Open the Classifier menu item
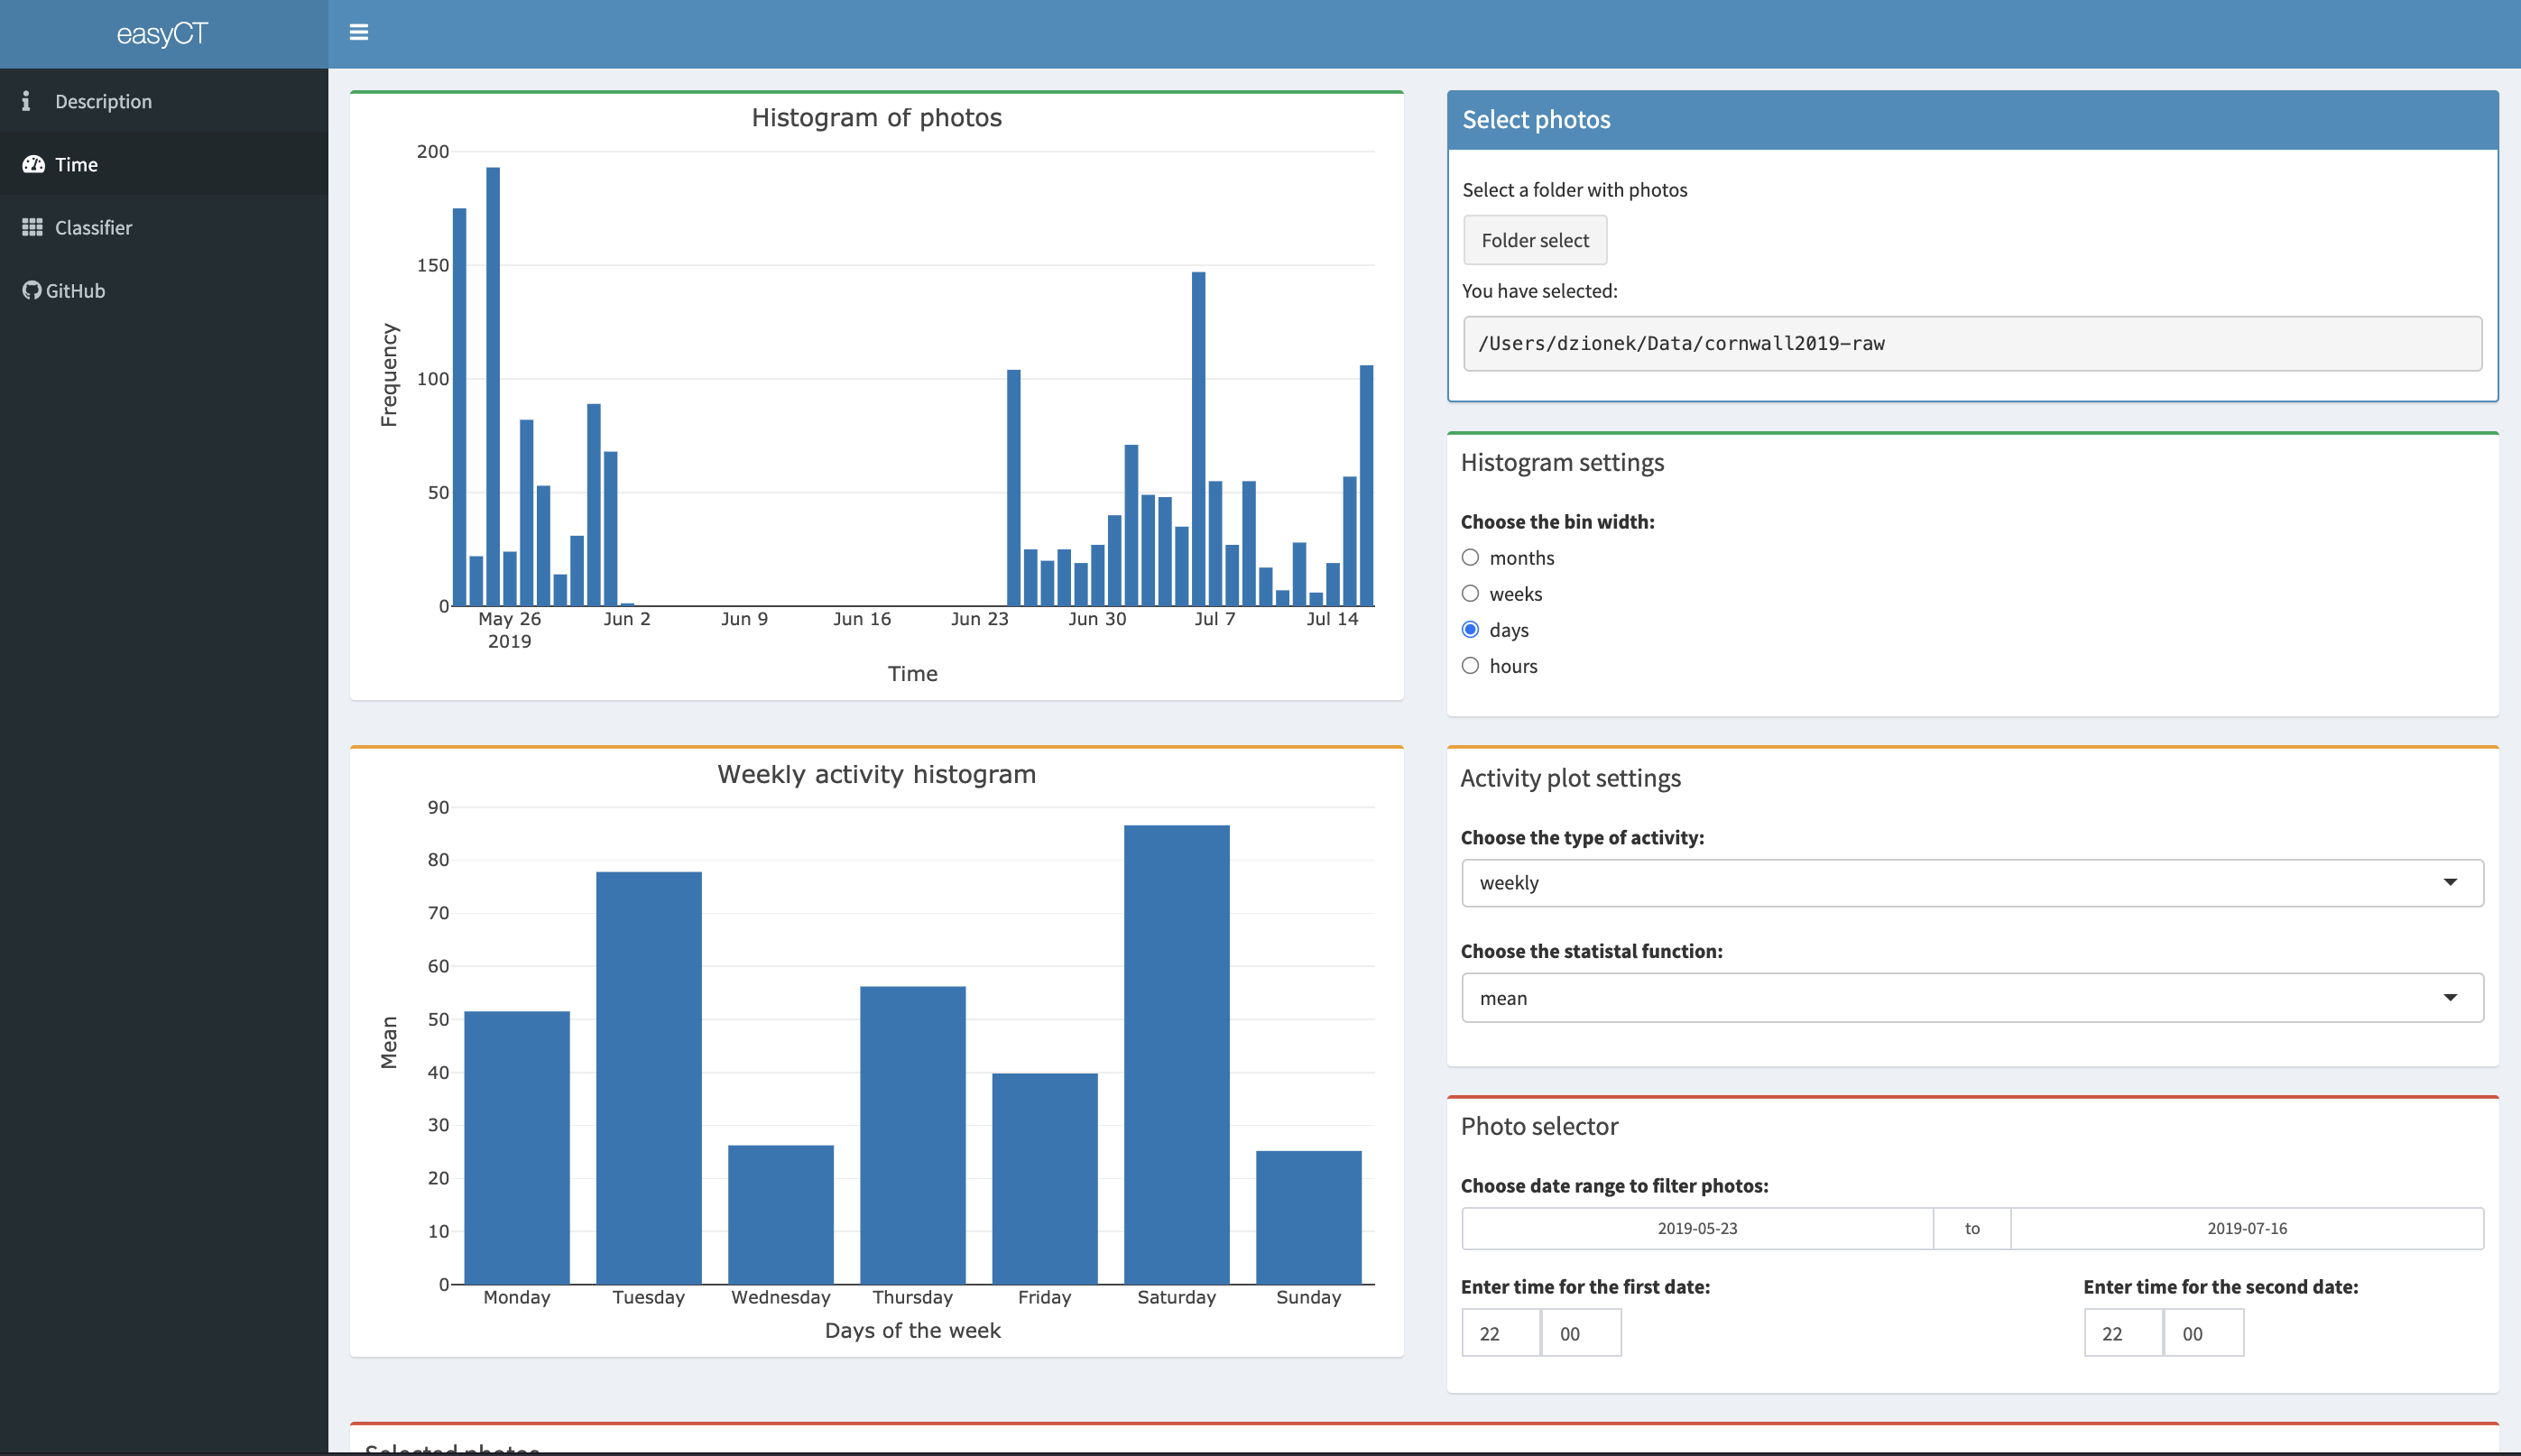The height and width of the screenshot is (1456, 2521). coord(93,227)
